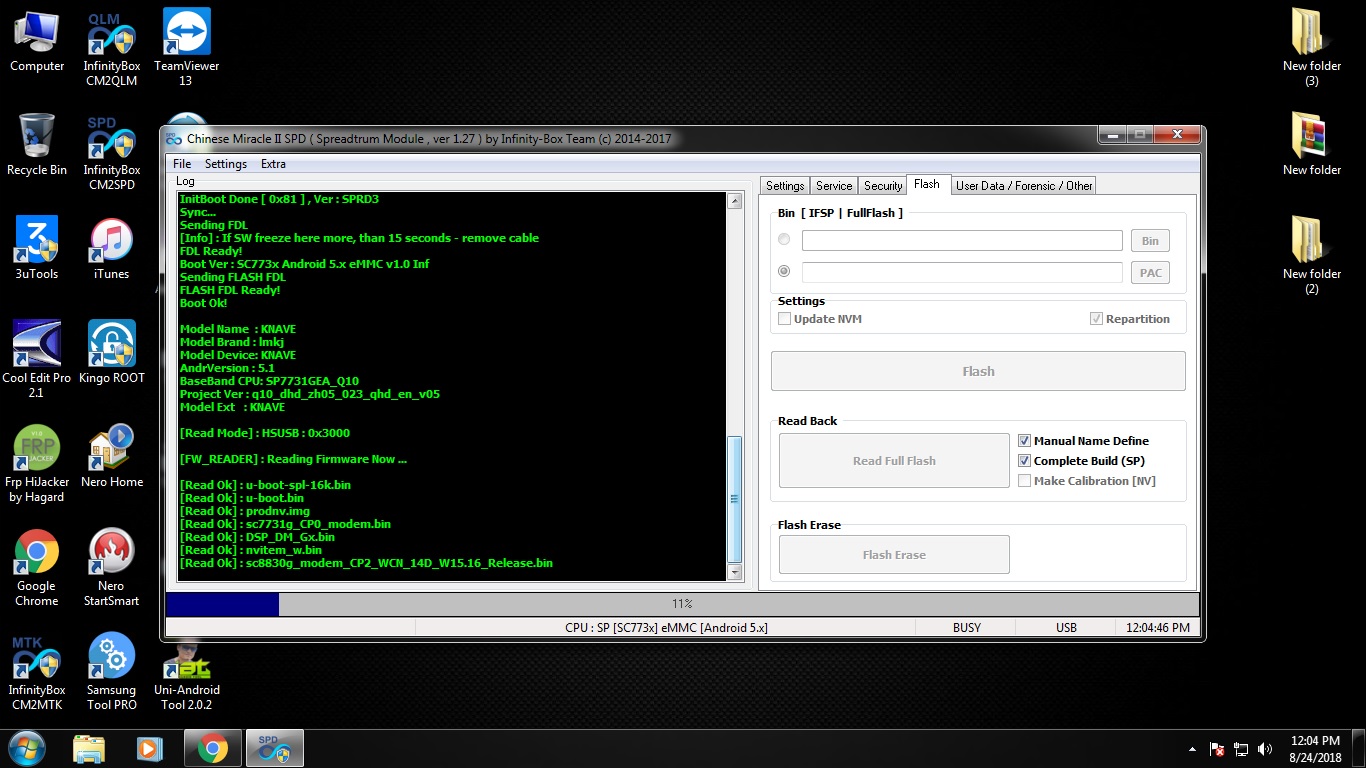Switch to the Settings tab
This screenshot has width=1366, height=768.
pos(785,186)
